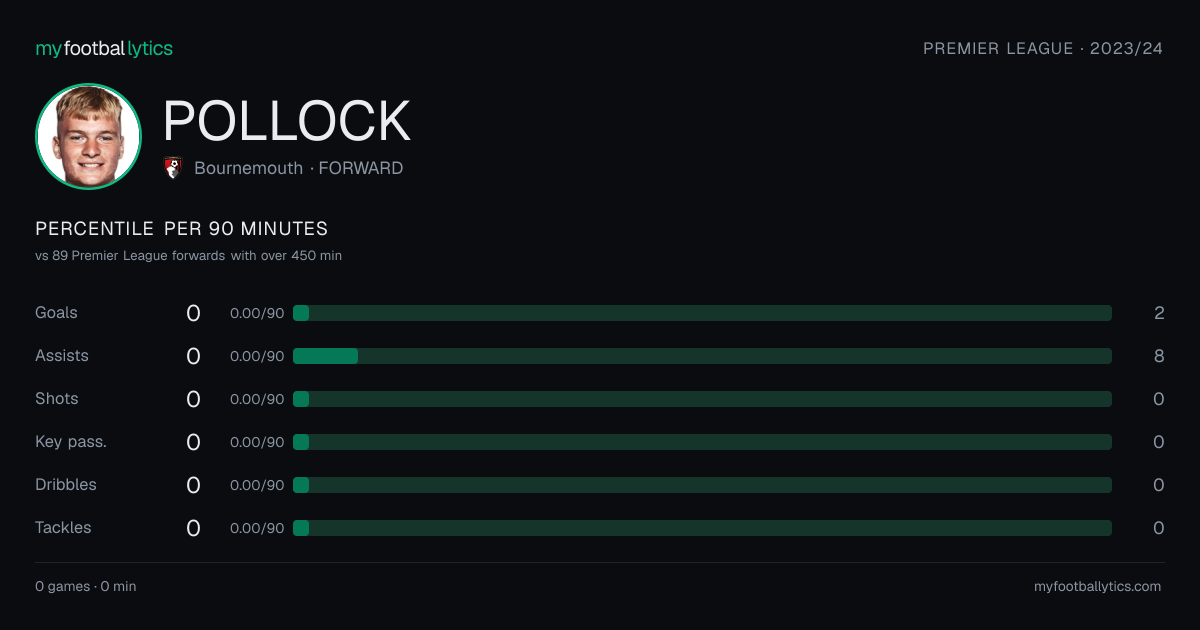Viewport: 1200px width, 630px height.
Task: Click the Assists percentile bar
Action: [702, 356]
